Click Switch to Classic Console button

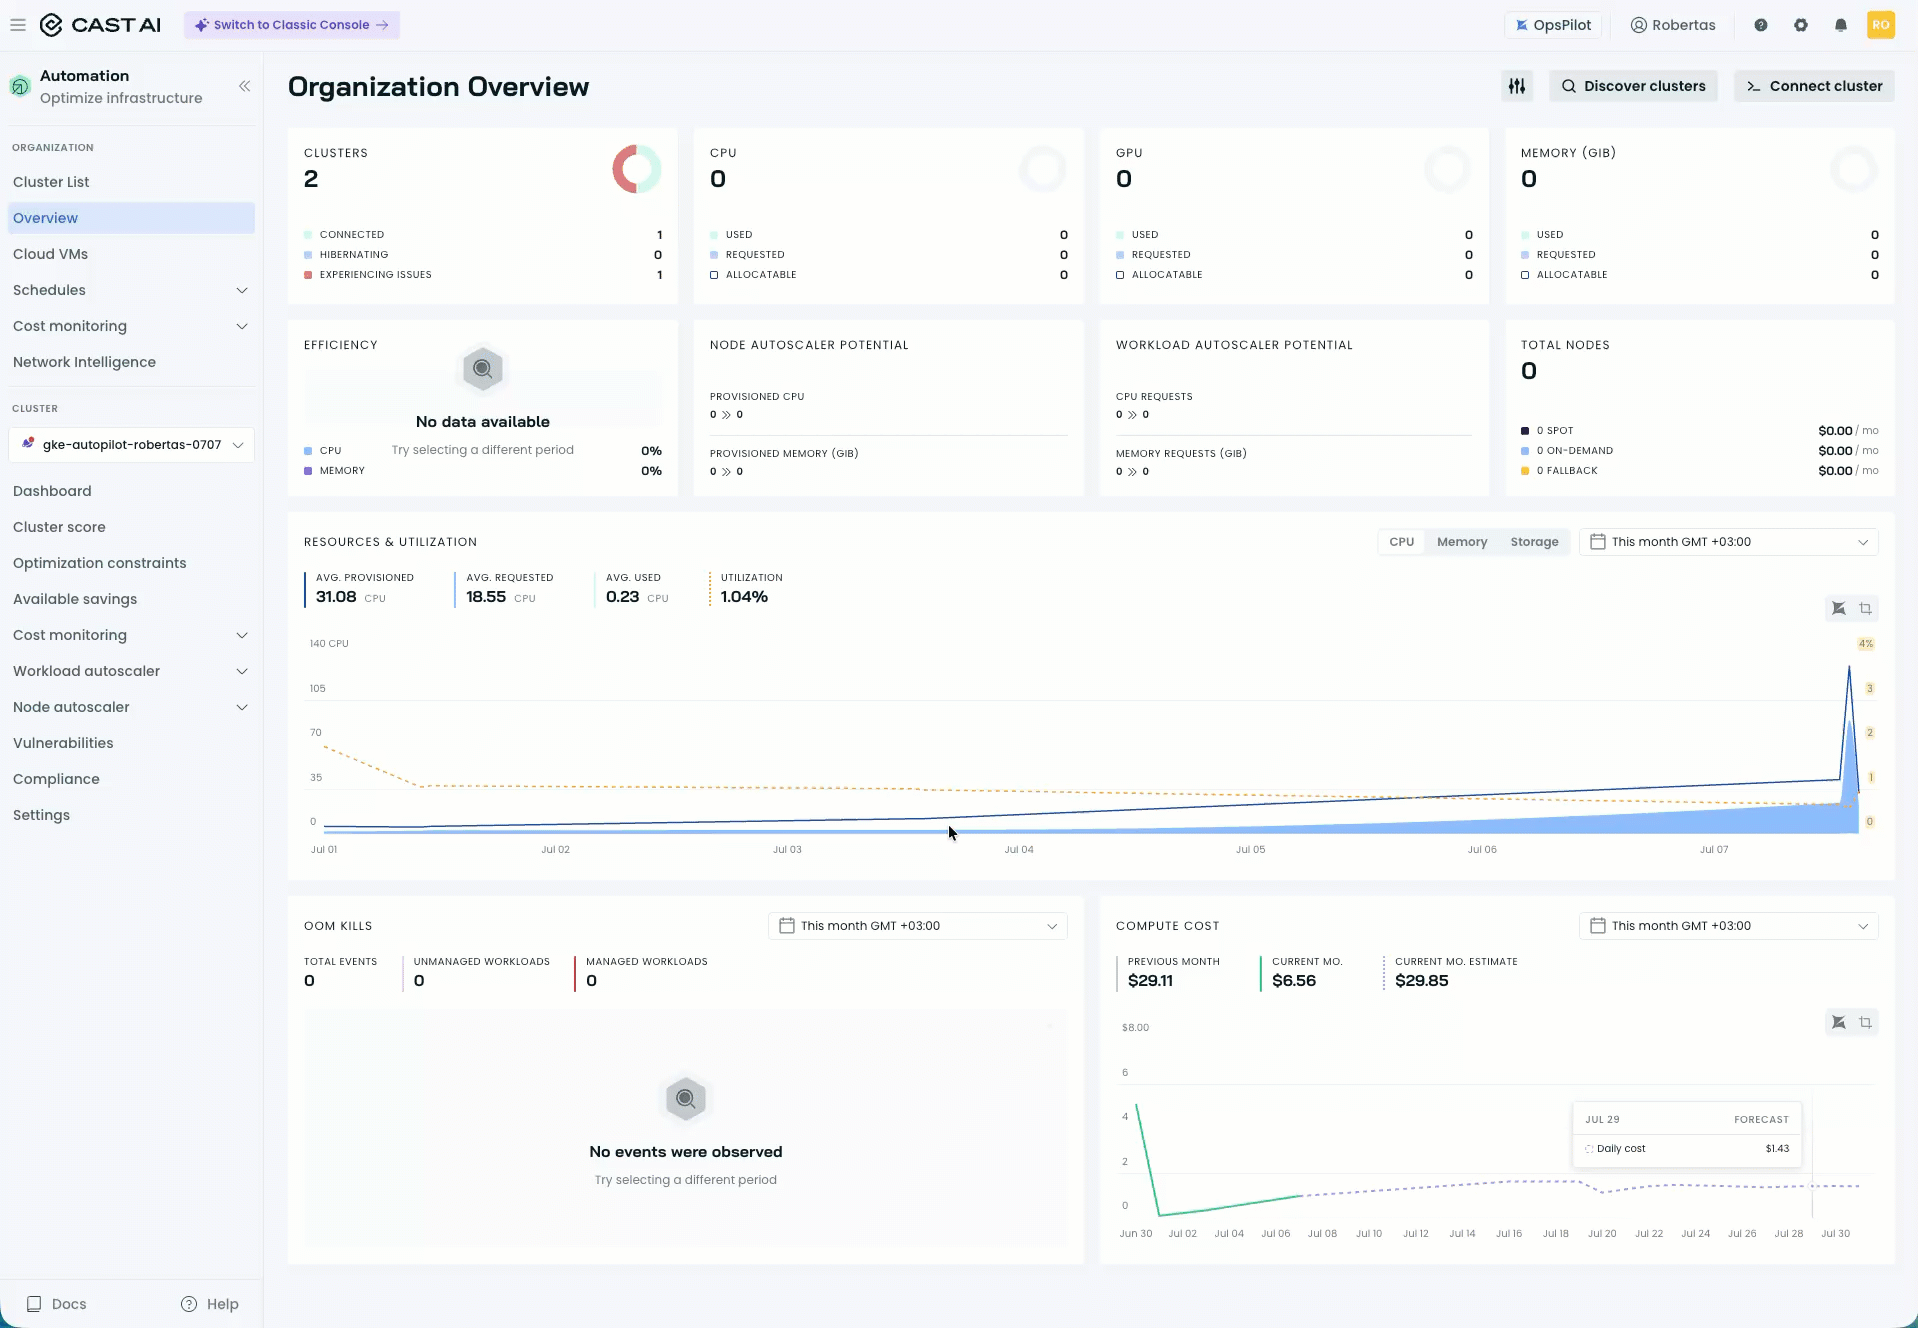pos(292,25)
